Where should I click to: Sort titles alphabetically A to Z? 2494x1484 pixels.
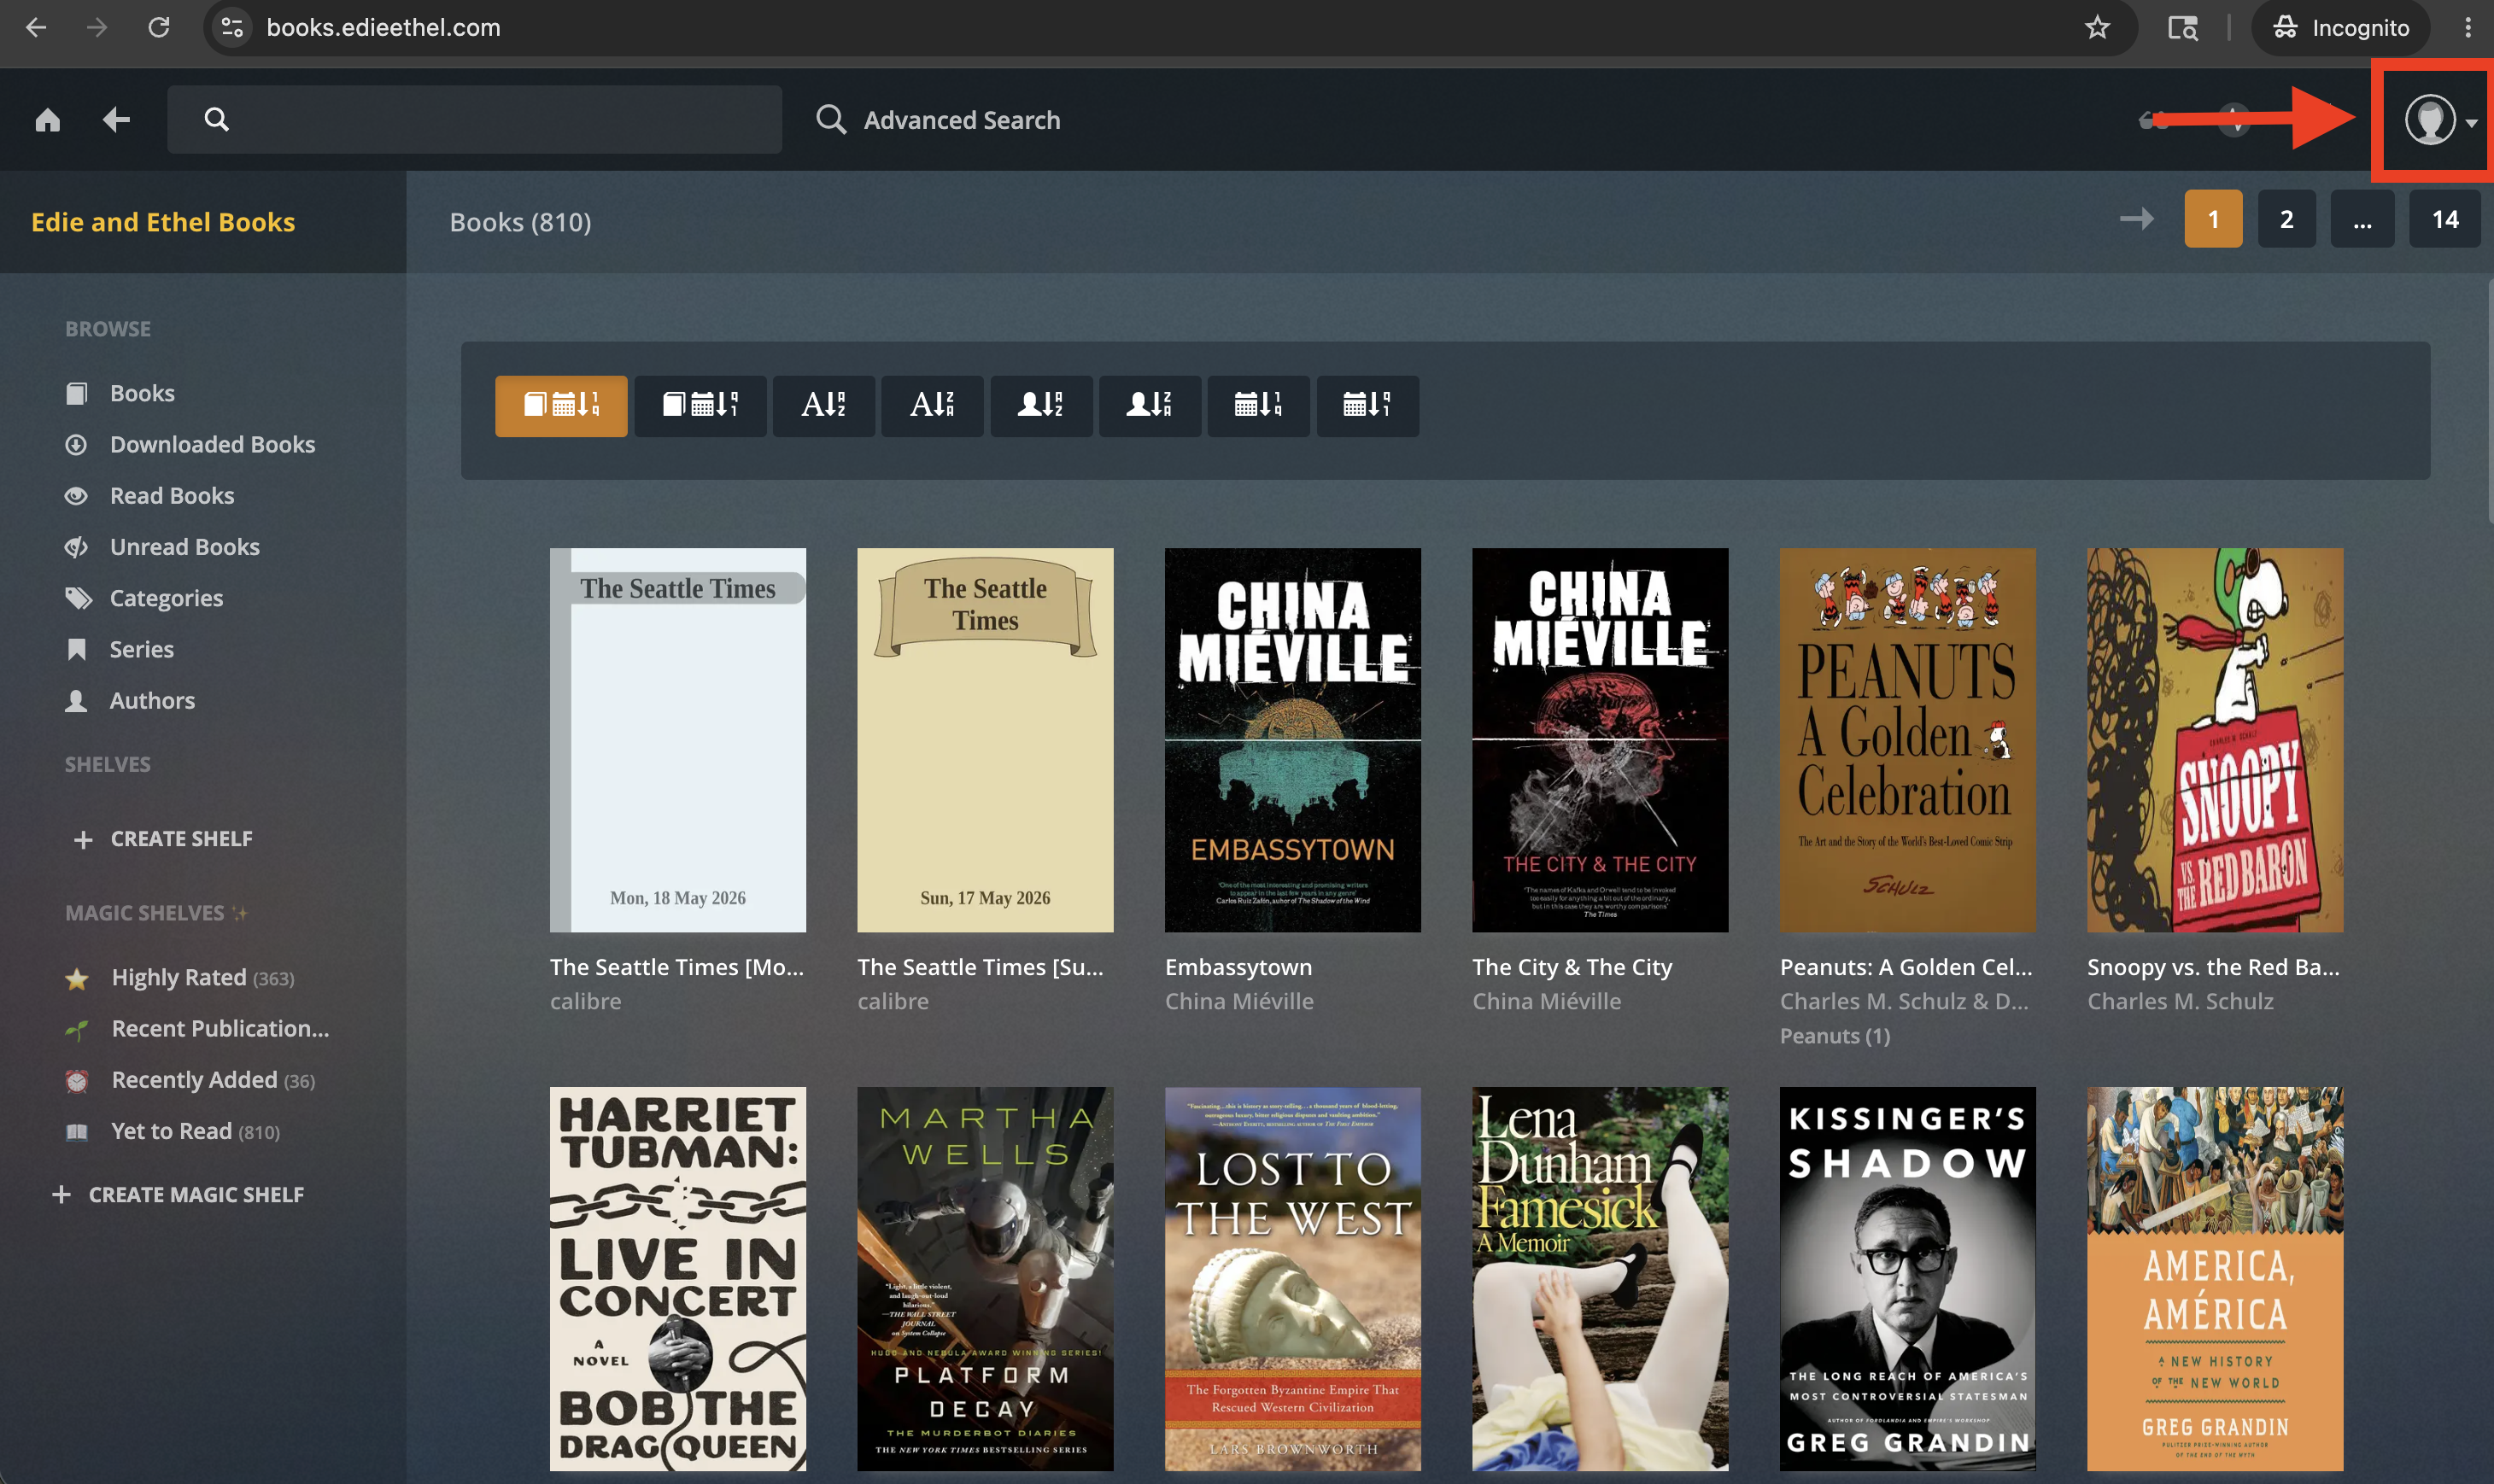tap(824, 406)
